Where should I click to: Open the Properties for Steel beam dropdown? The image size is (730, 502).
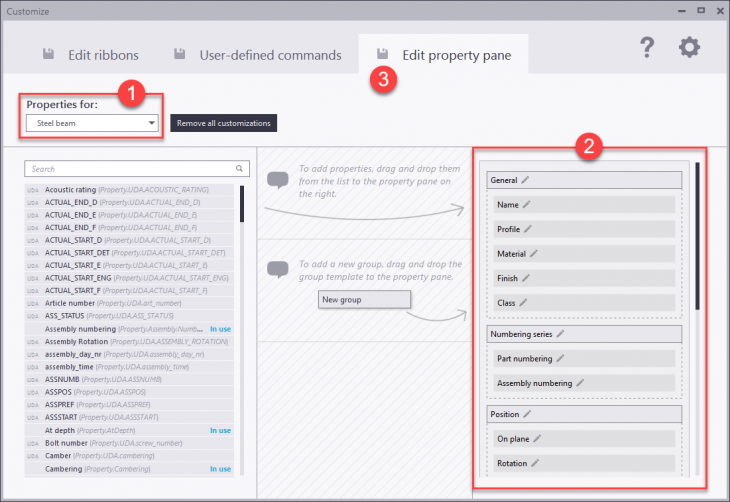coord(92,123)
